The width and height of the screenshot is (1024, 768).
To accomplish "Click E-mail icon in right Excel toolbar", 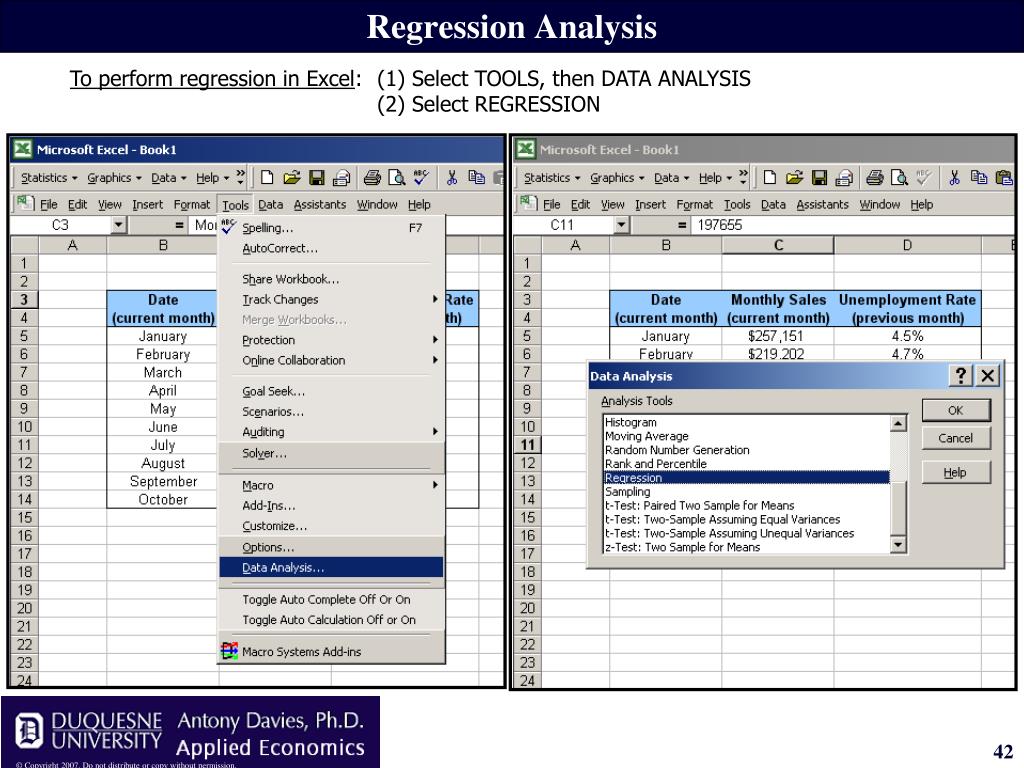I will tap(844, 178).
